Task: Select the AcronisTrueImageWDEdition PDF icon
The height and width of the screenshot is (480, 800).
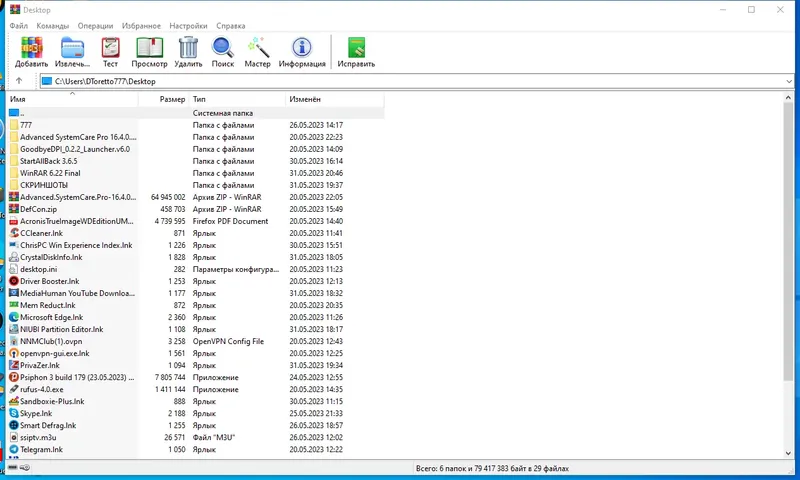Action: click(14, 221)
